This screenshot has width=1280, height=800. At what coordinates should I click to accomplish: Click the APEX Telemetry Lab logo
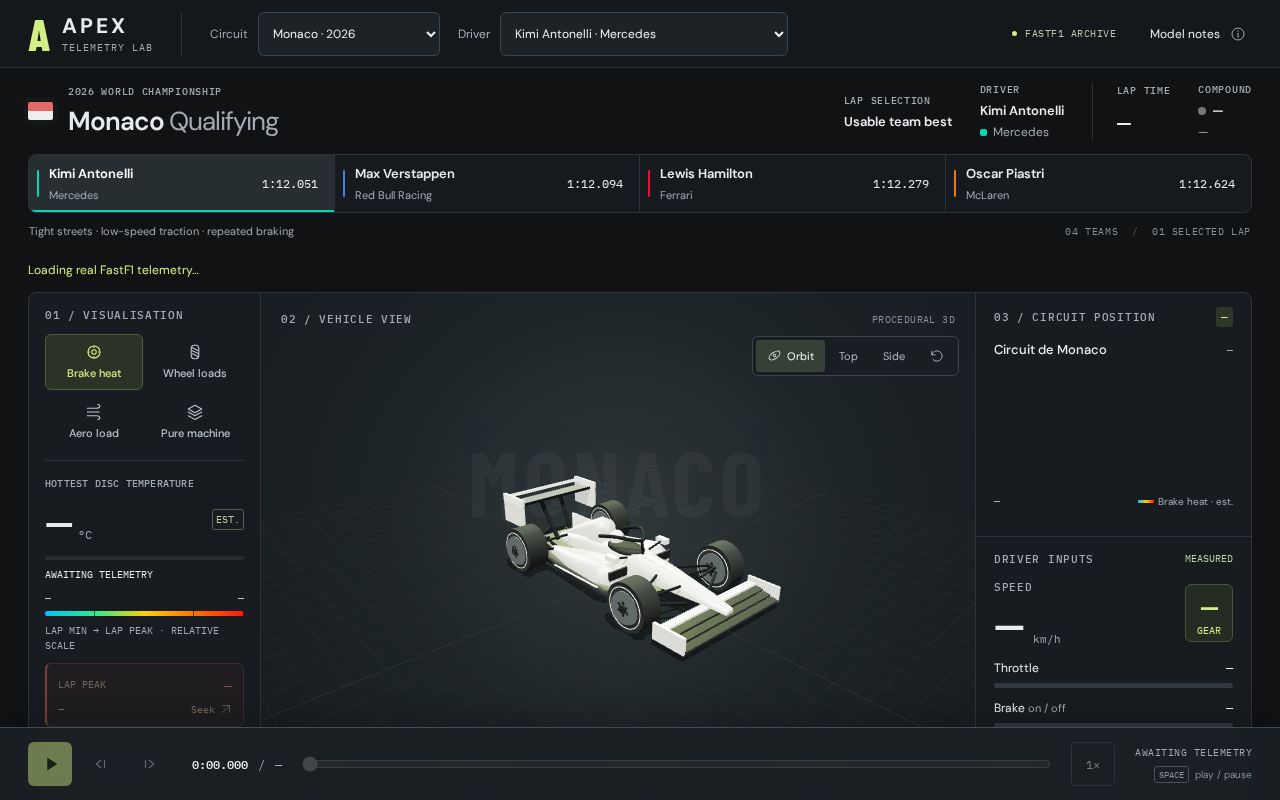coord(90,34)
